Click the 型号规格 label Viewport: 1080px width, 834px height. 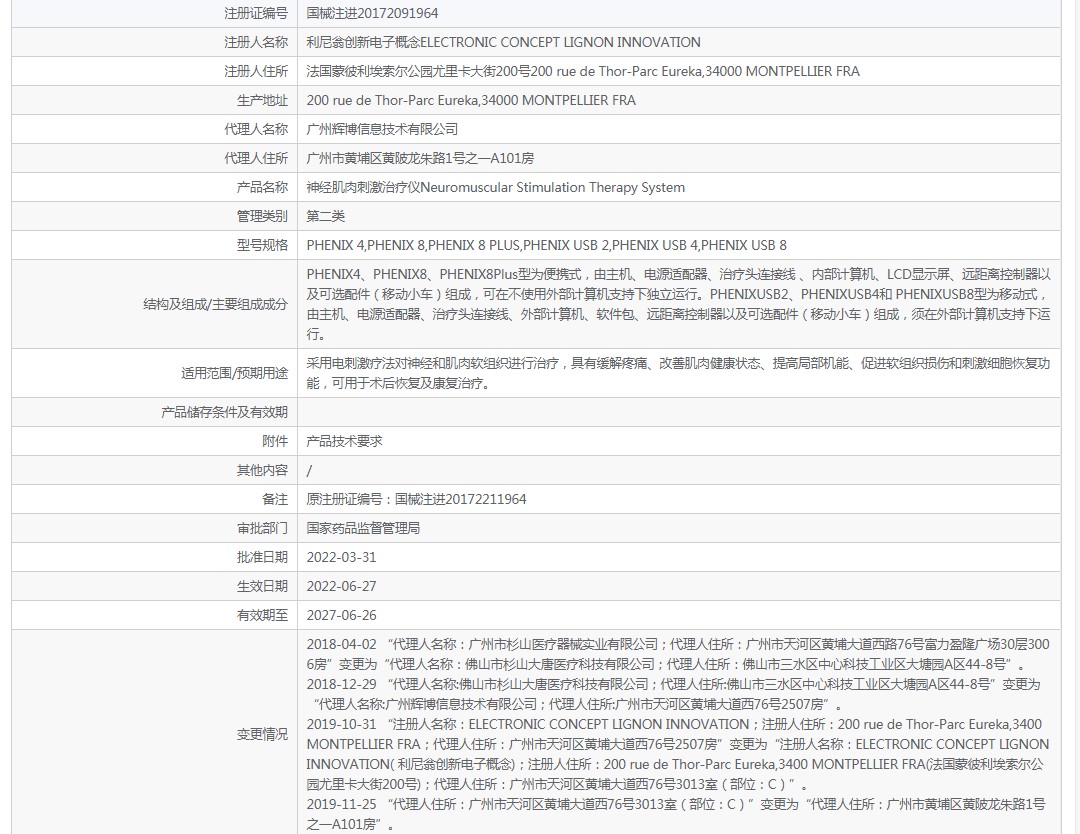(x=262, y=244)
